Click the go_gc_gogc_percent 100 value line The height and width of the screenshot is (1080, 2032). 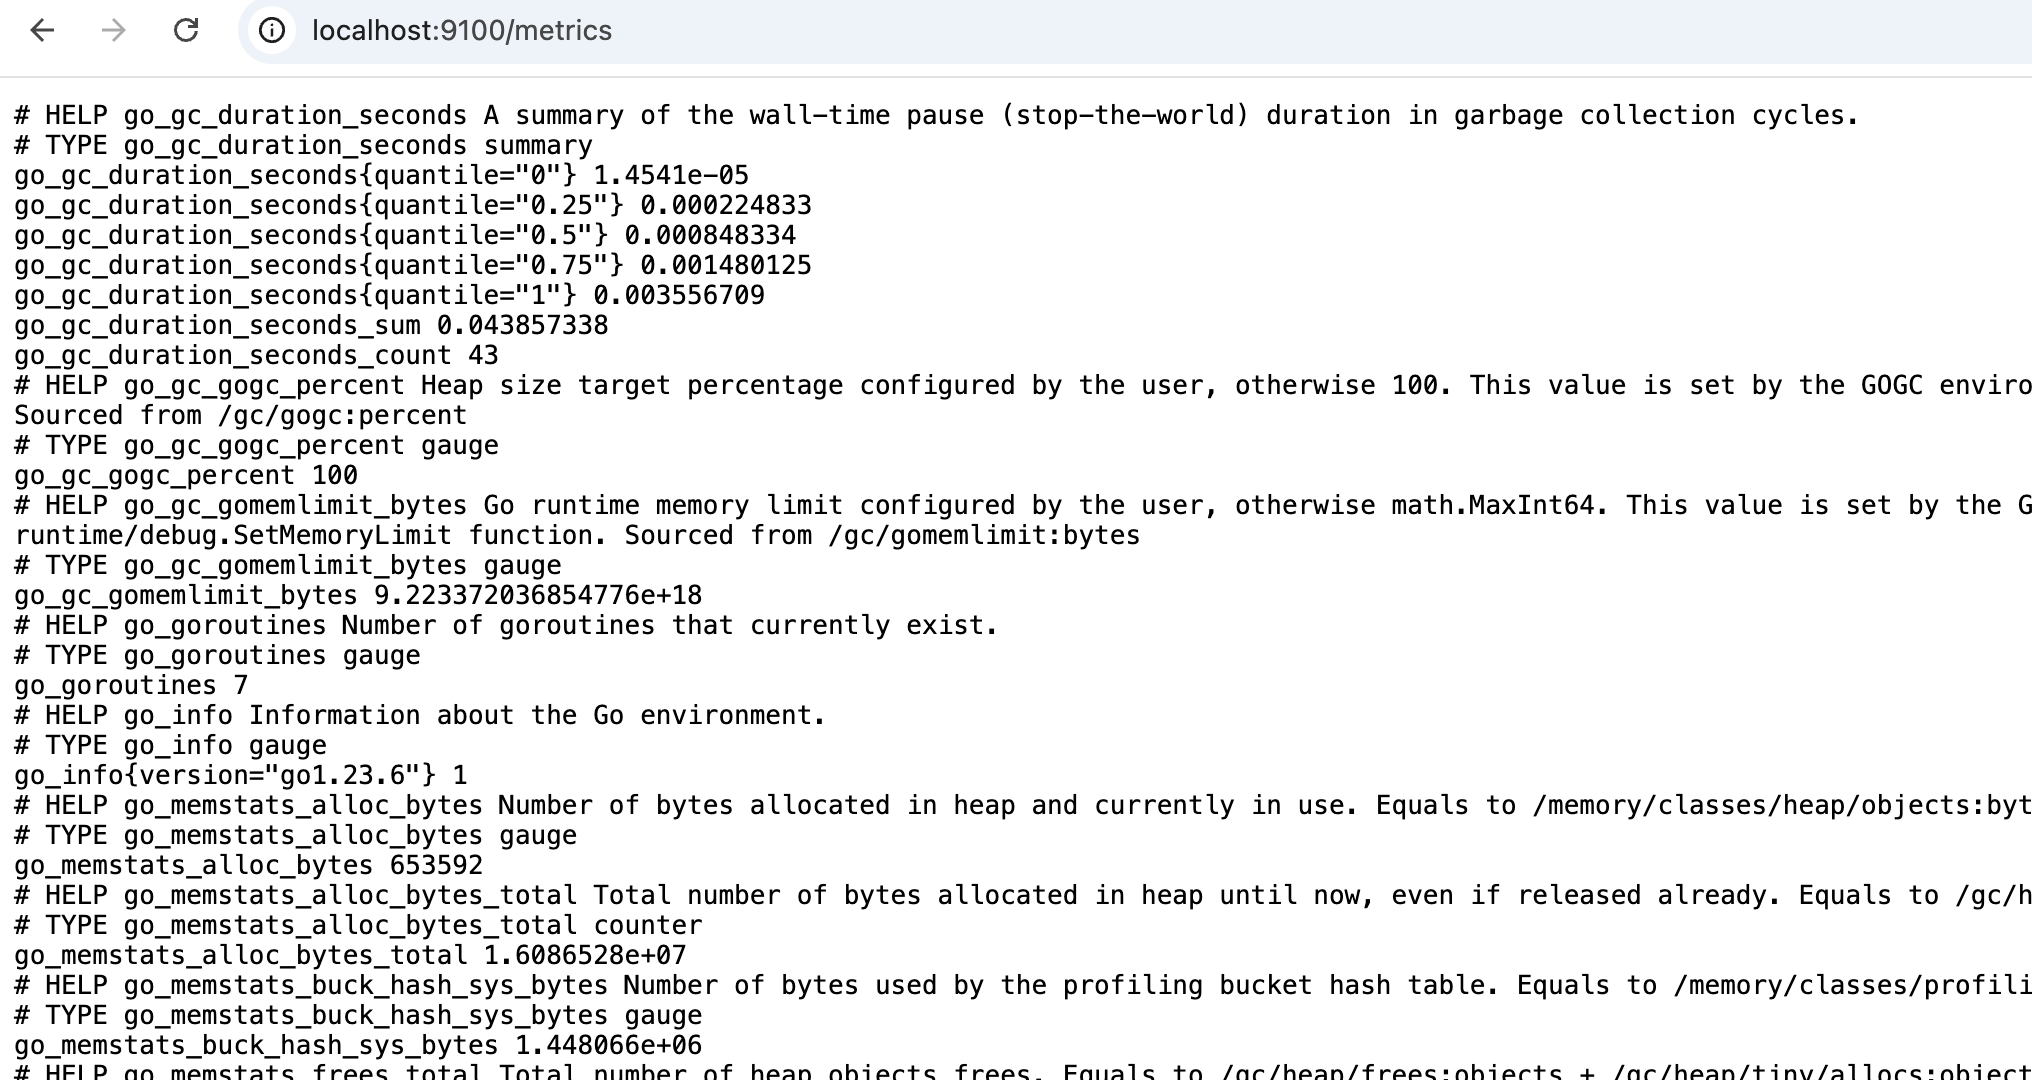(x=186, y=476)
